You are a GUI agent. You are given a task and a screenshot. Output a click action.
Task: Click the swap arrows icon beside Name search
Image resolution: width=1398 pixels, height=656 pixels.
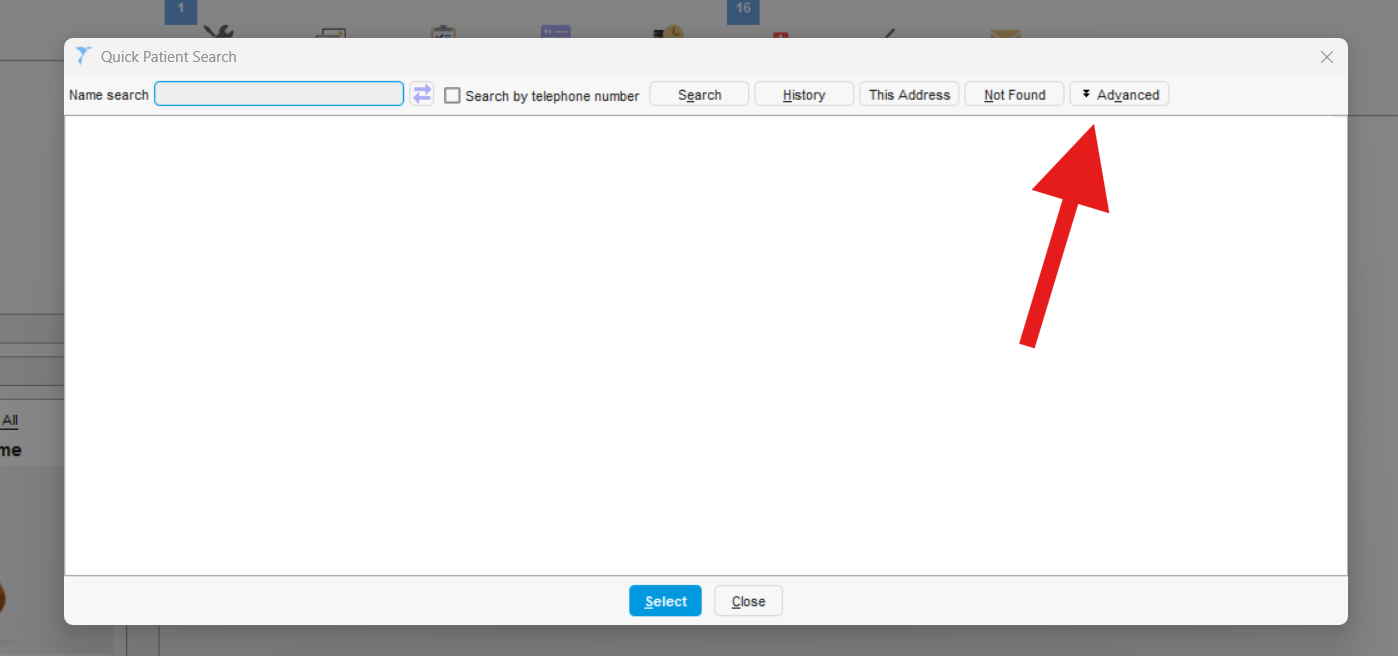click(x=422, y=94)
